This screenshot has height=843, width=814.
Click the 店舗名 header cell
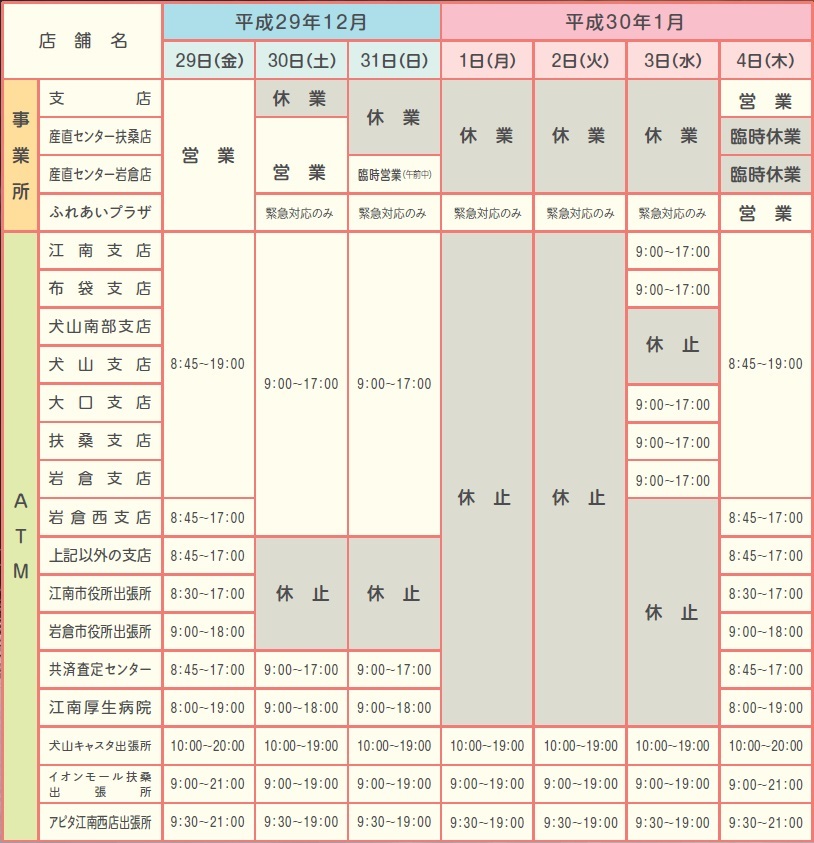point(82,41)
